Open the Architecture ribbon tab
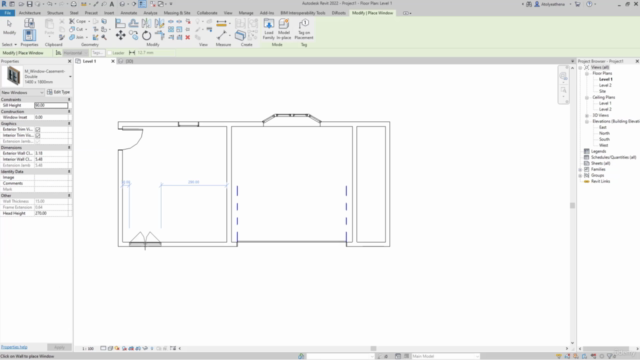Screen dimensions: 640x360 tap(30, 13)
